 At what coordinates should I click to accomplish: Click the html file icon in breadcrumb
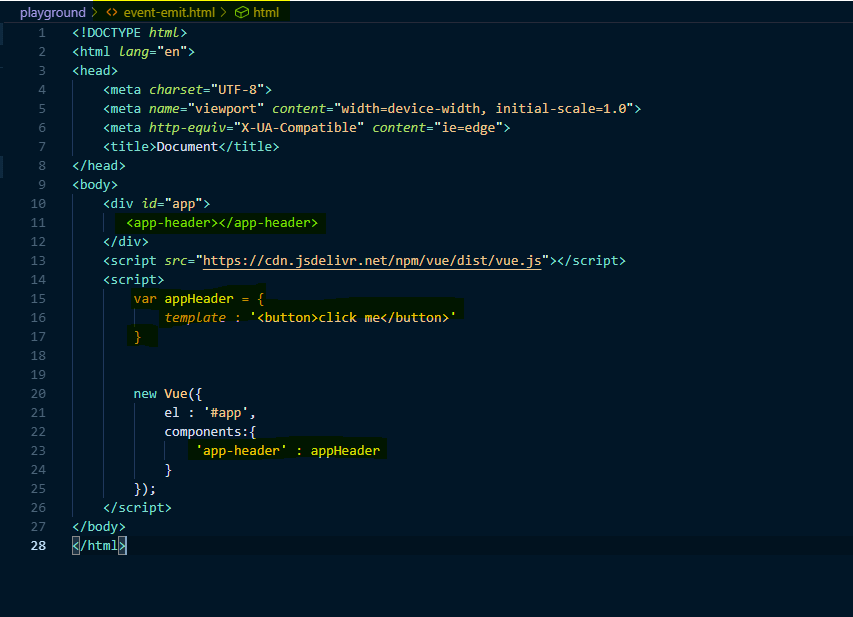coord(112,13)
